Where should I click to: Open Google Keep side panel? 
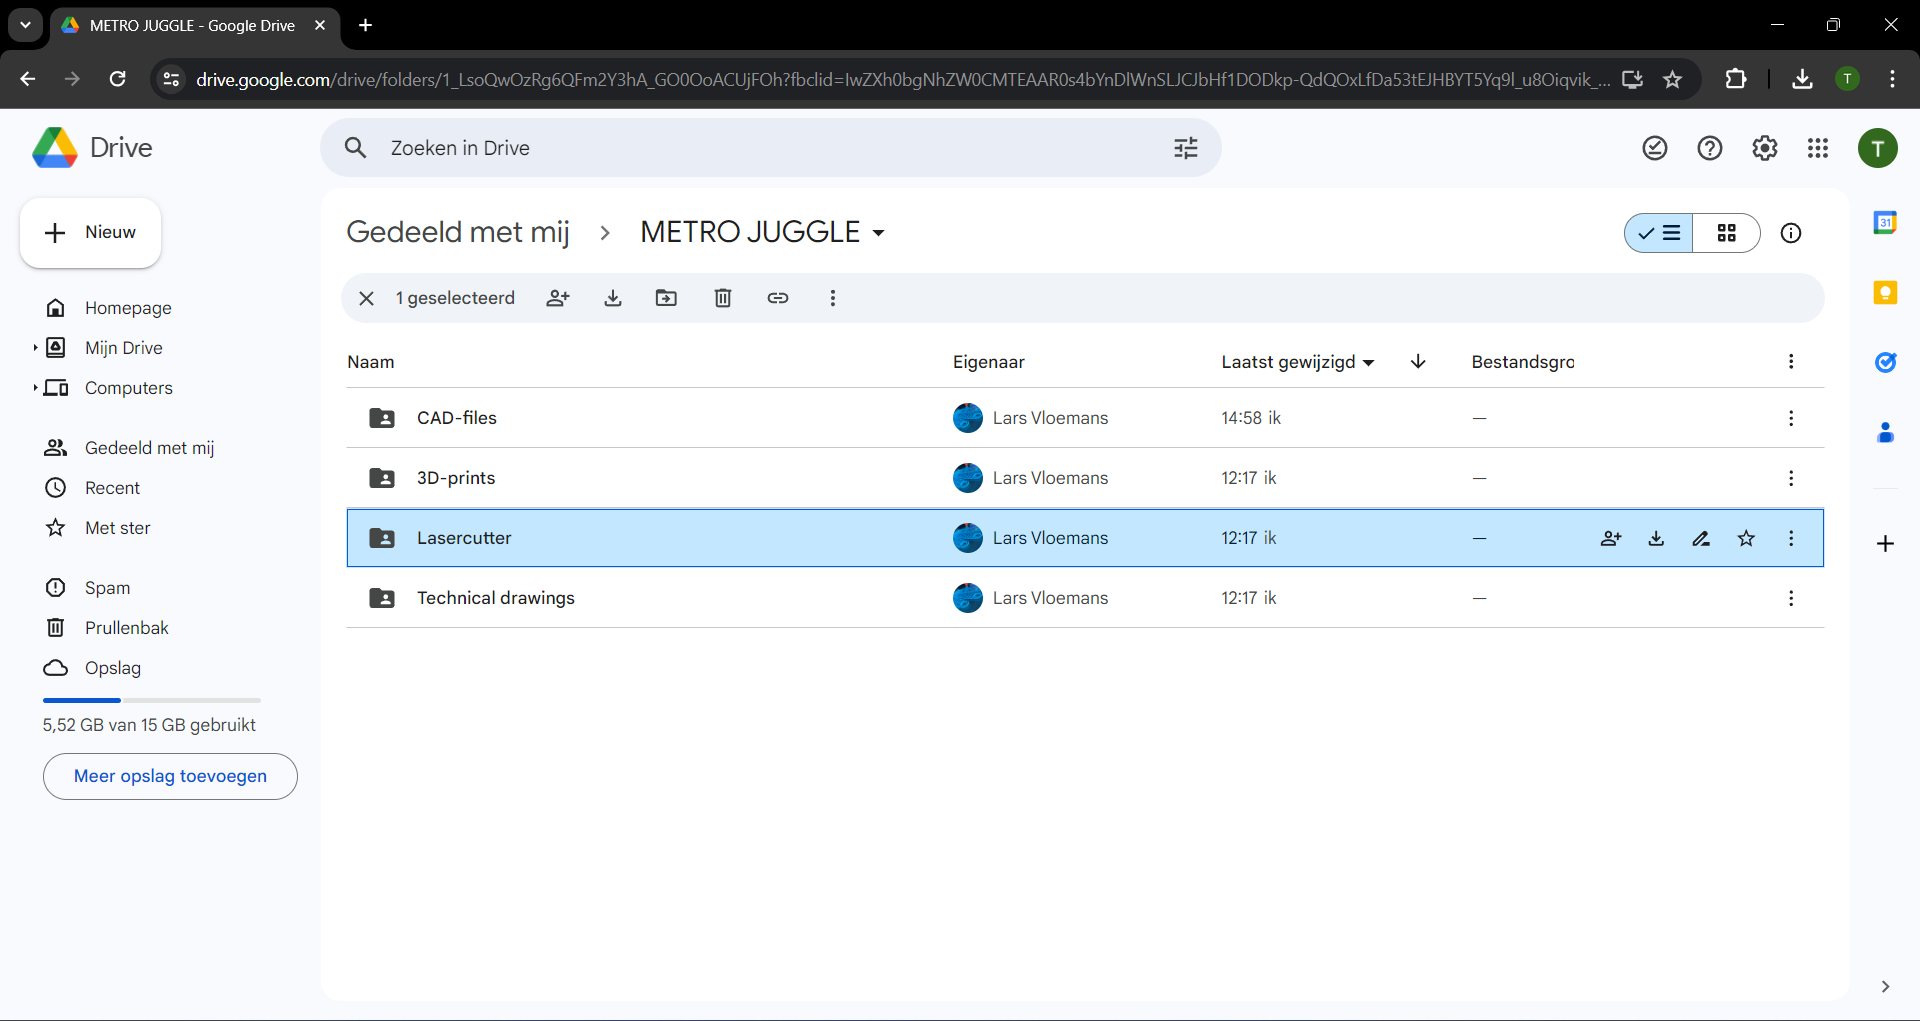(1885, 292)
